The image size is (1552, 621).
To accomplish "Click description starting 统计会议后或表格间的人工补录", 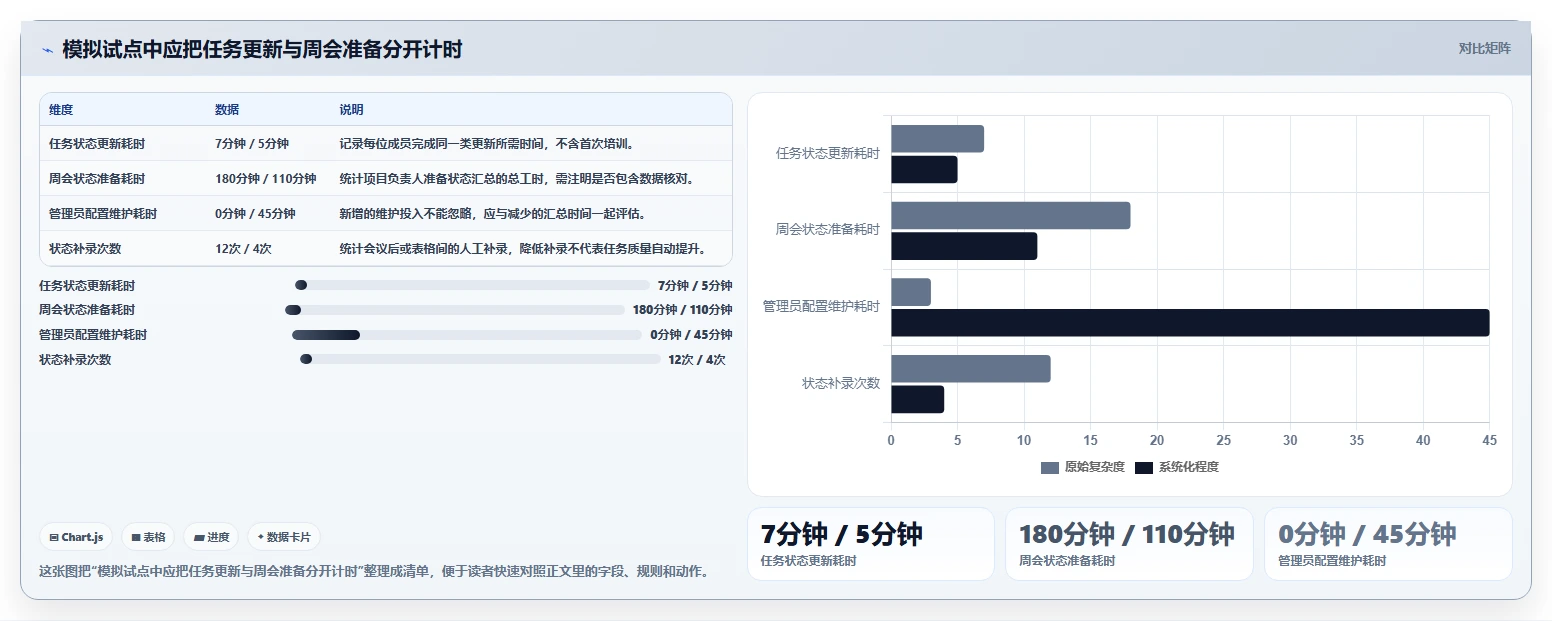I will coord(523,249).
